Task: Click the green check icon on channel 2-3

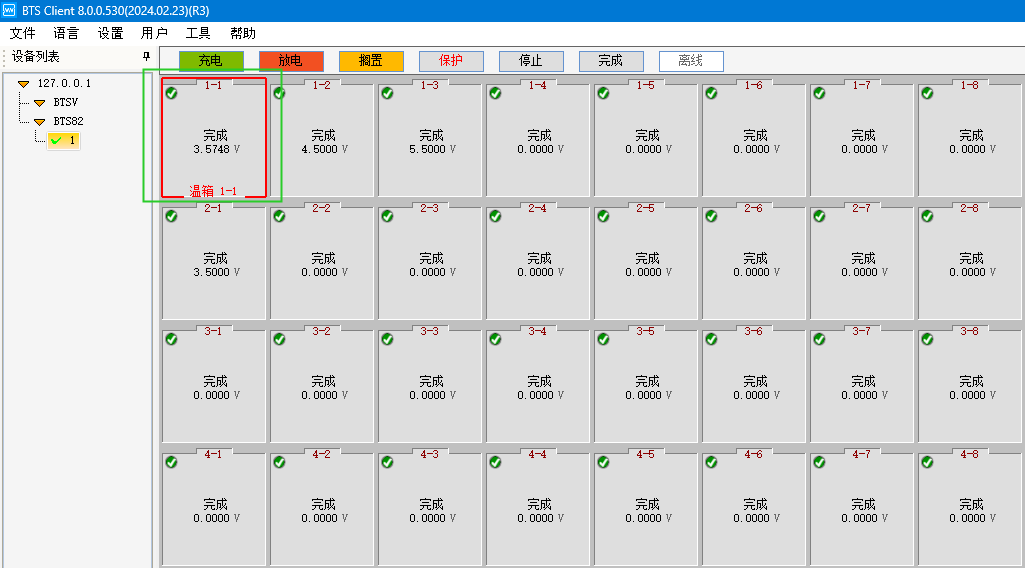Action: (x=387, y=216)
